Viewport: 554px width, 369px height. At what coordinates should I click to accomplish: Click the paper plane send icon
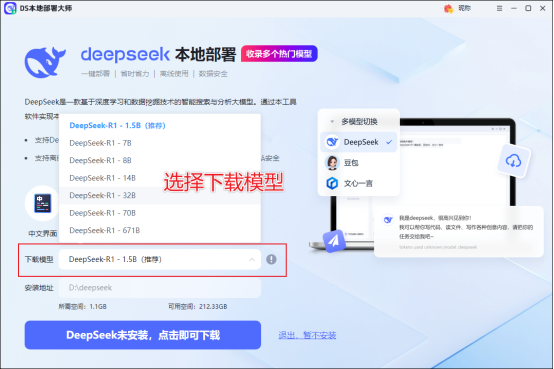(333, 241)
